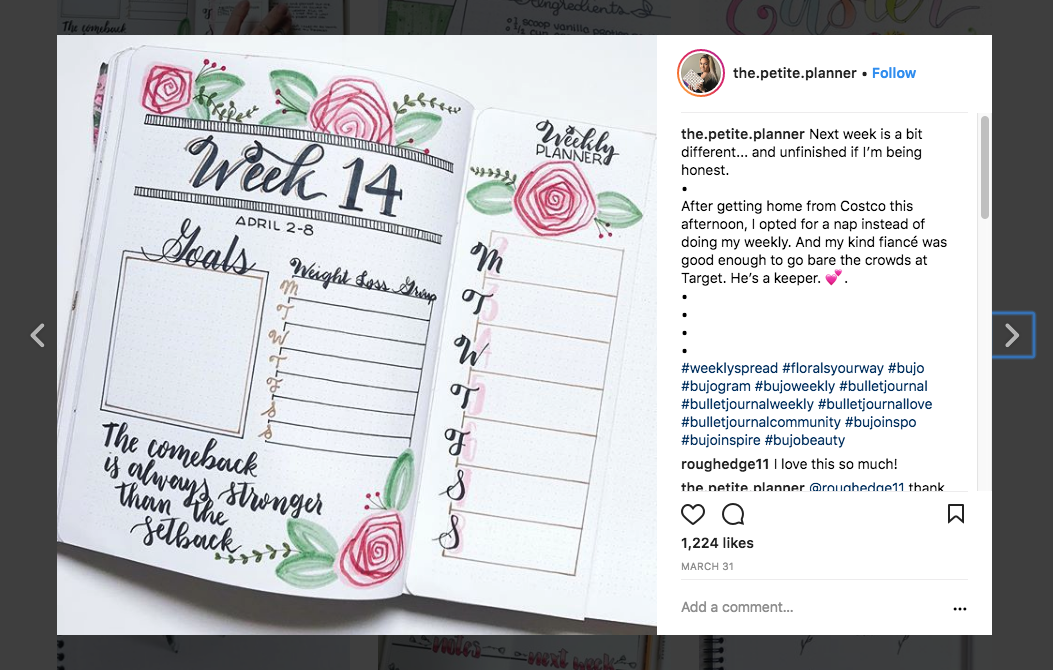Screen dimensions: 1053x670
Task: Click the Week 14 journal photo
Action: click(357, 335)
